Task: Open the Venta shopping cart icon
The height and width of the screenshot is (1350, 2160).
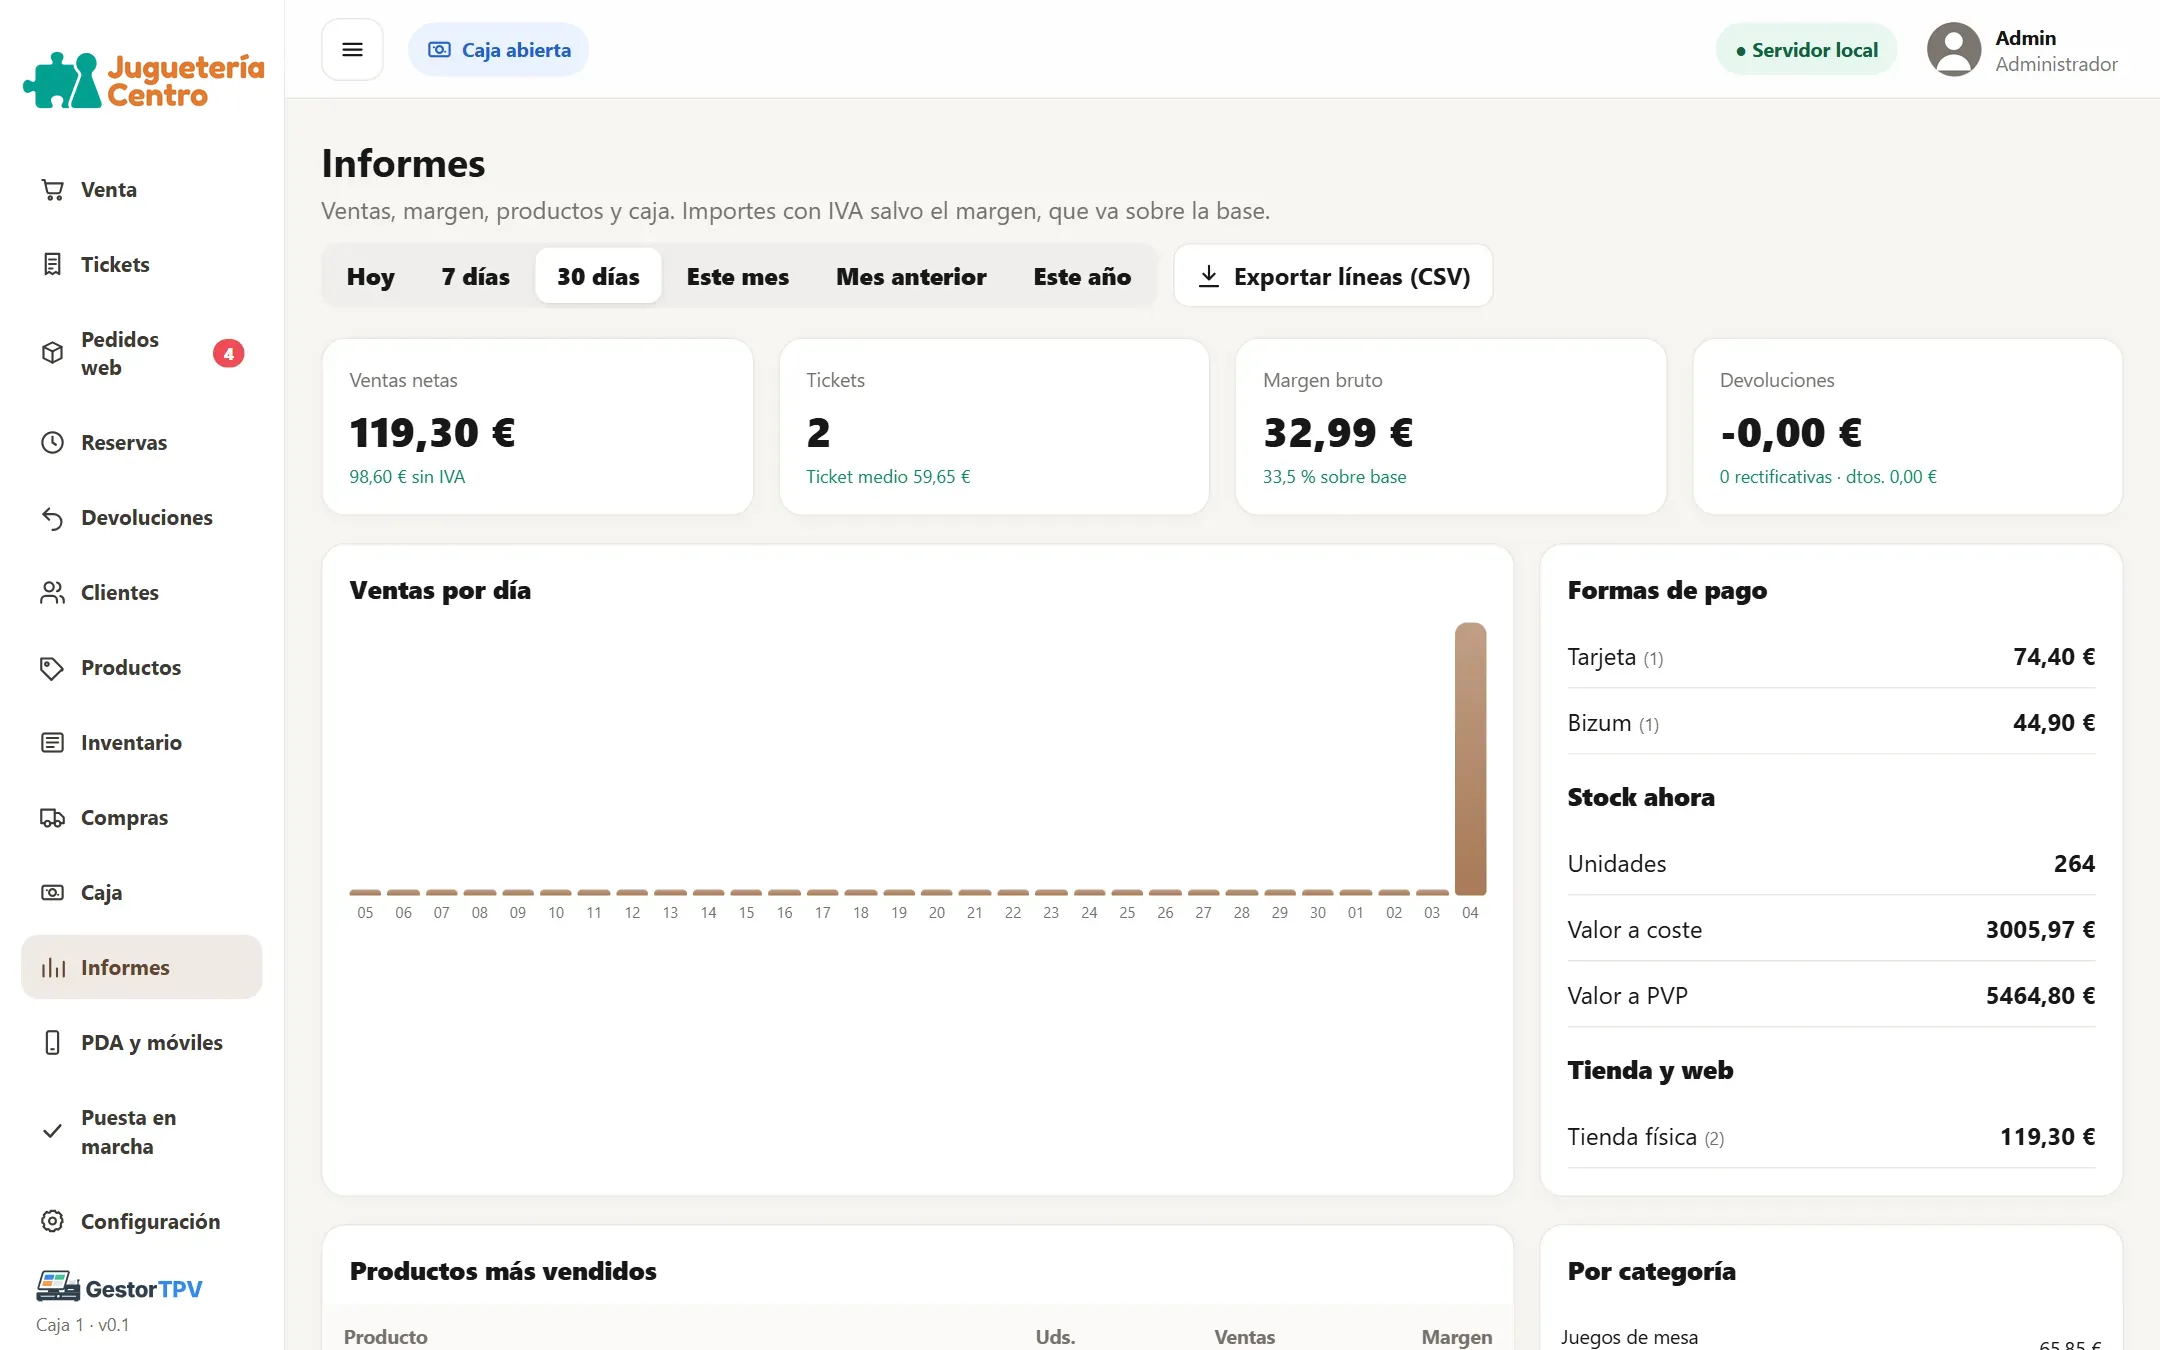Action: (52, 190)
